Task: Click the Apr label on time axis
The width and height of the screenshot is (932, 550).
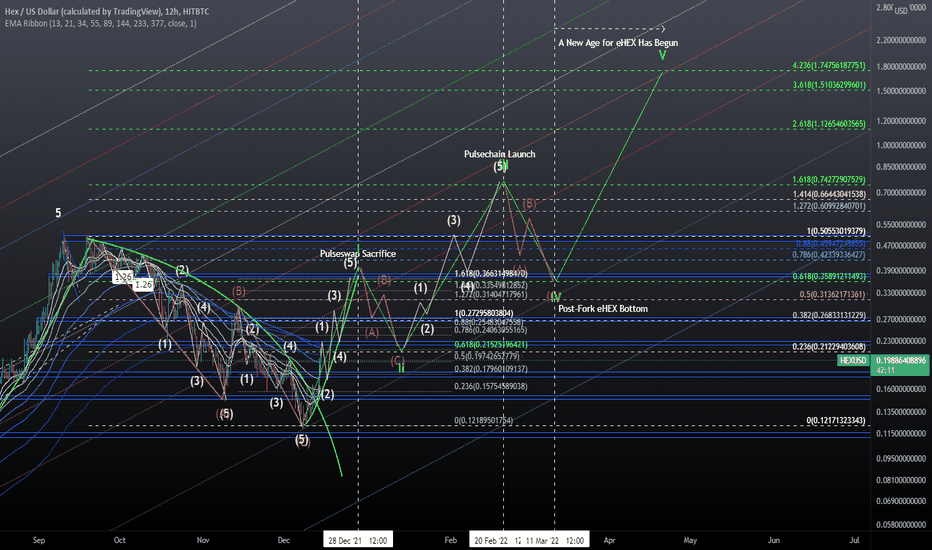Action: [609, 540]
